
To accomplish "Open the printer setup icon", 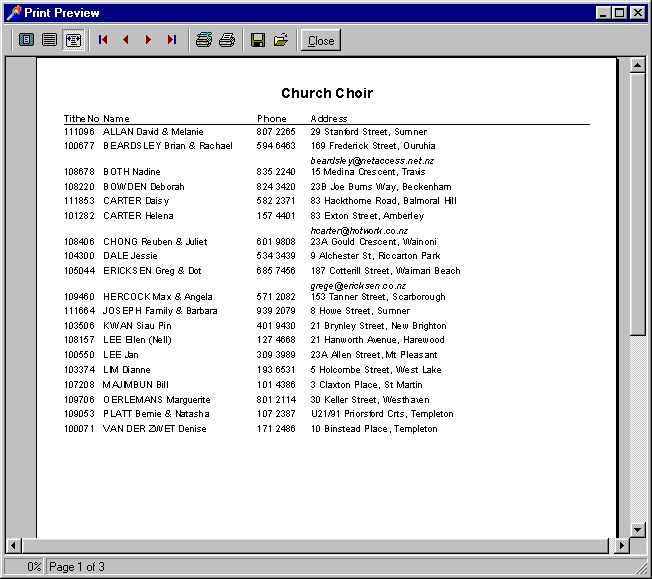I will click(204, 40).
